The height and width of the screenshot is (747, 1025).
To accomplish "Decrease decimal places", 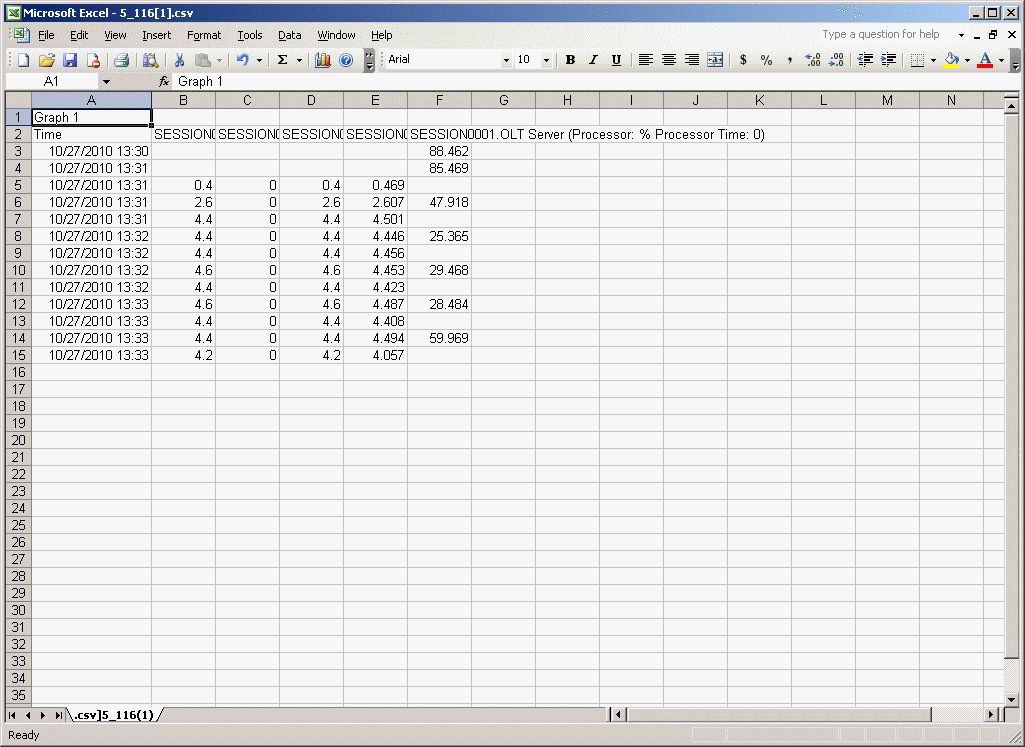I will pos(836,60).
